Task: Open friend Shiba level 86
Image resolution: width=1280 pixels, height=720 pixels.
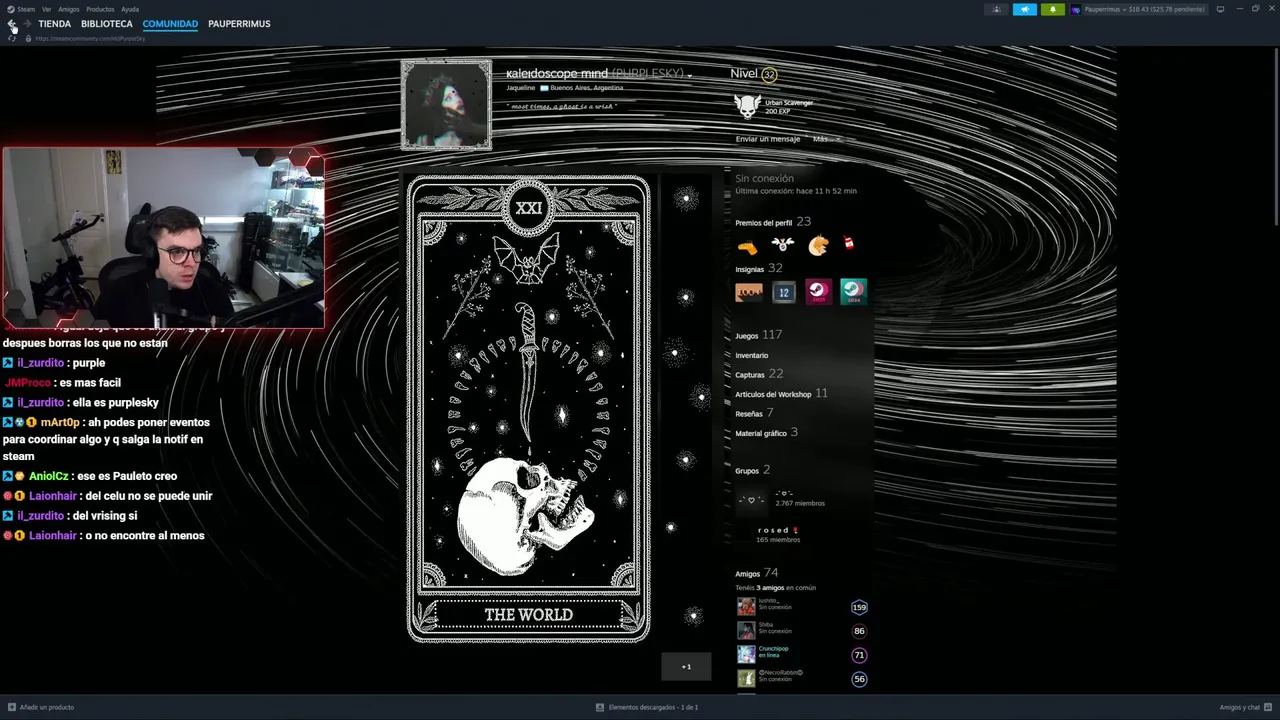Action: point(802,631)
